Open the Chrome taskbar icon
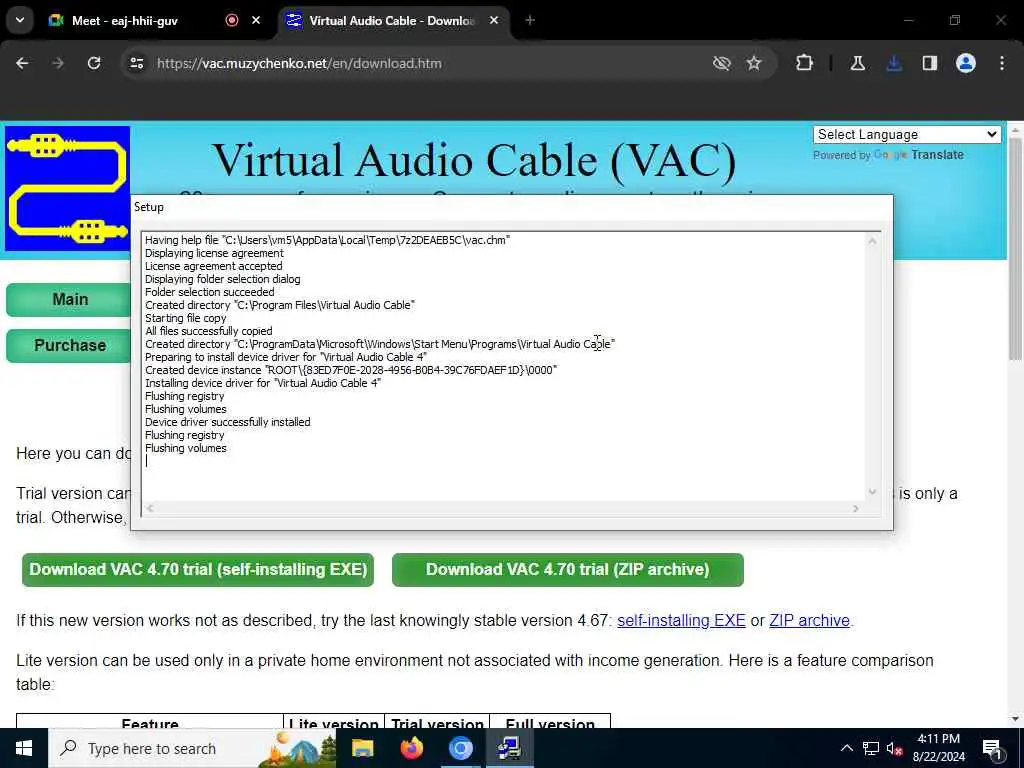 460,748
